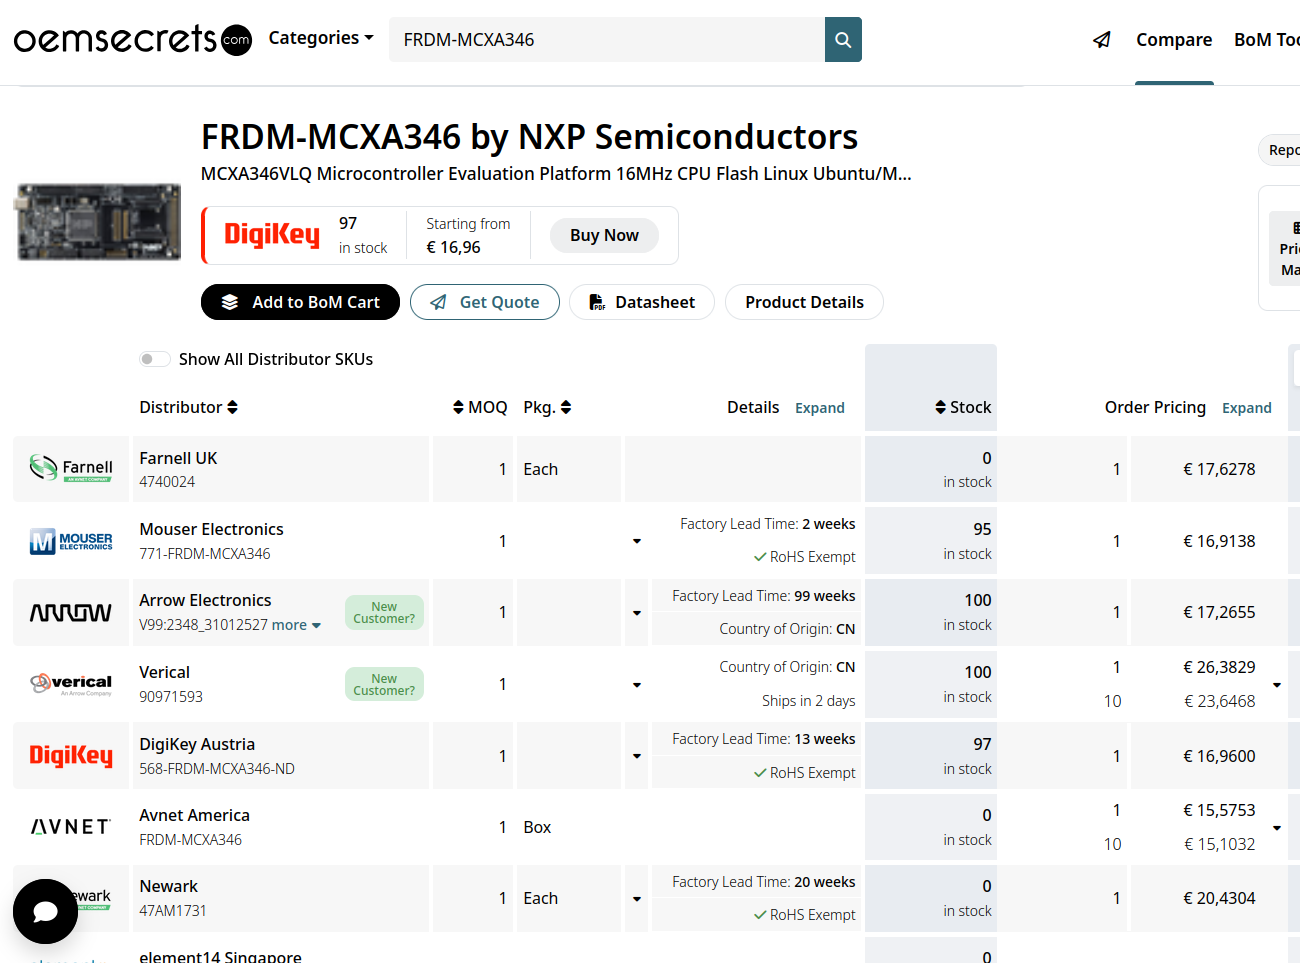Click the Product Details button
1300x963 pixels.
pos(804,302)
